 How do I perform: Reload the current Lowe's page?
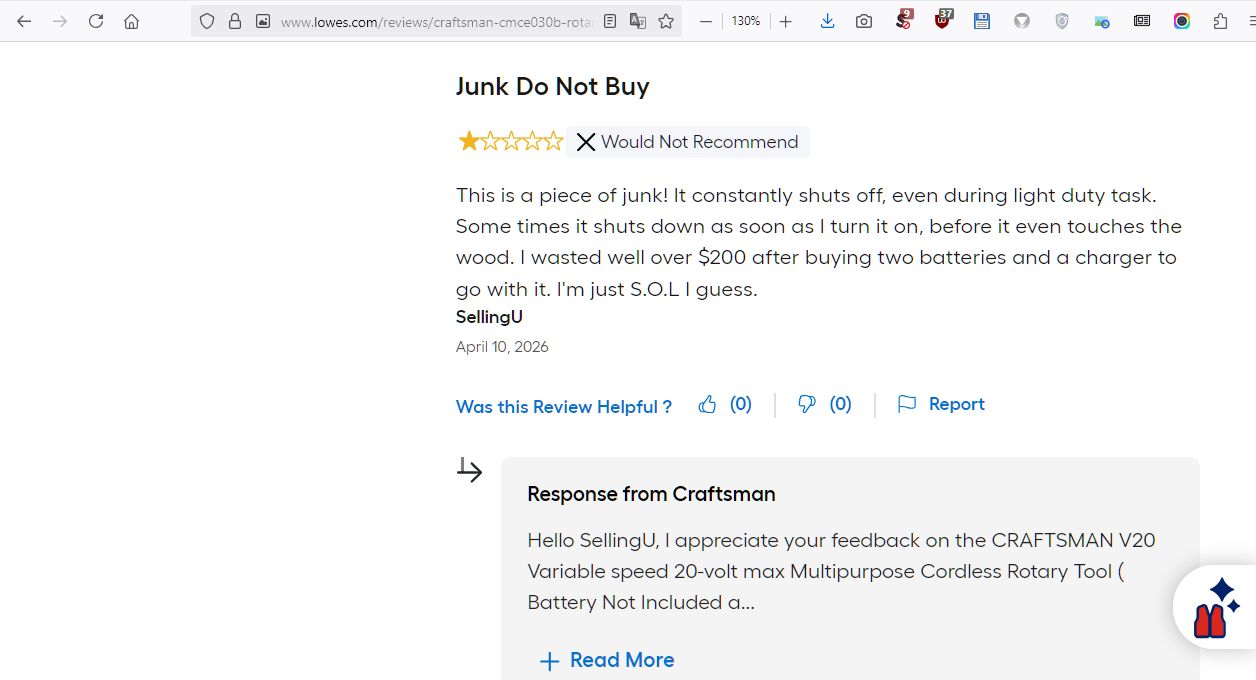click(x=96, y=21)
